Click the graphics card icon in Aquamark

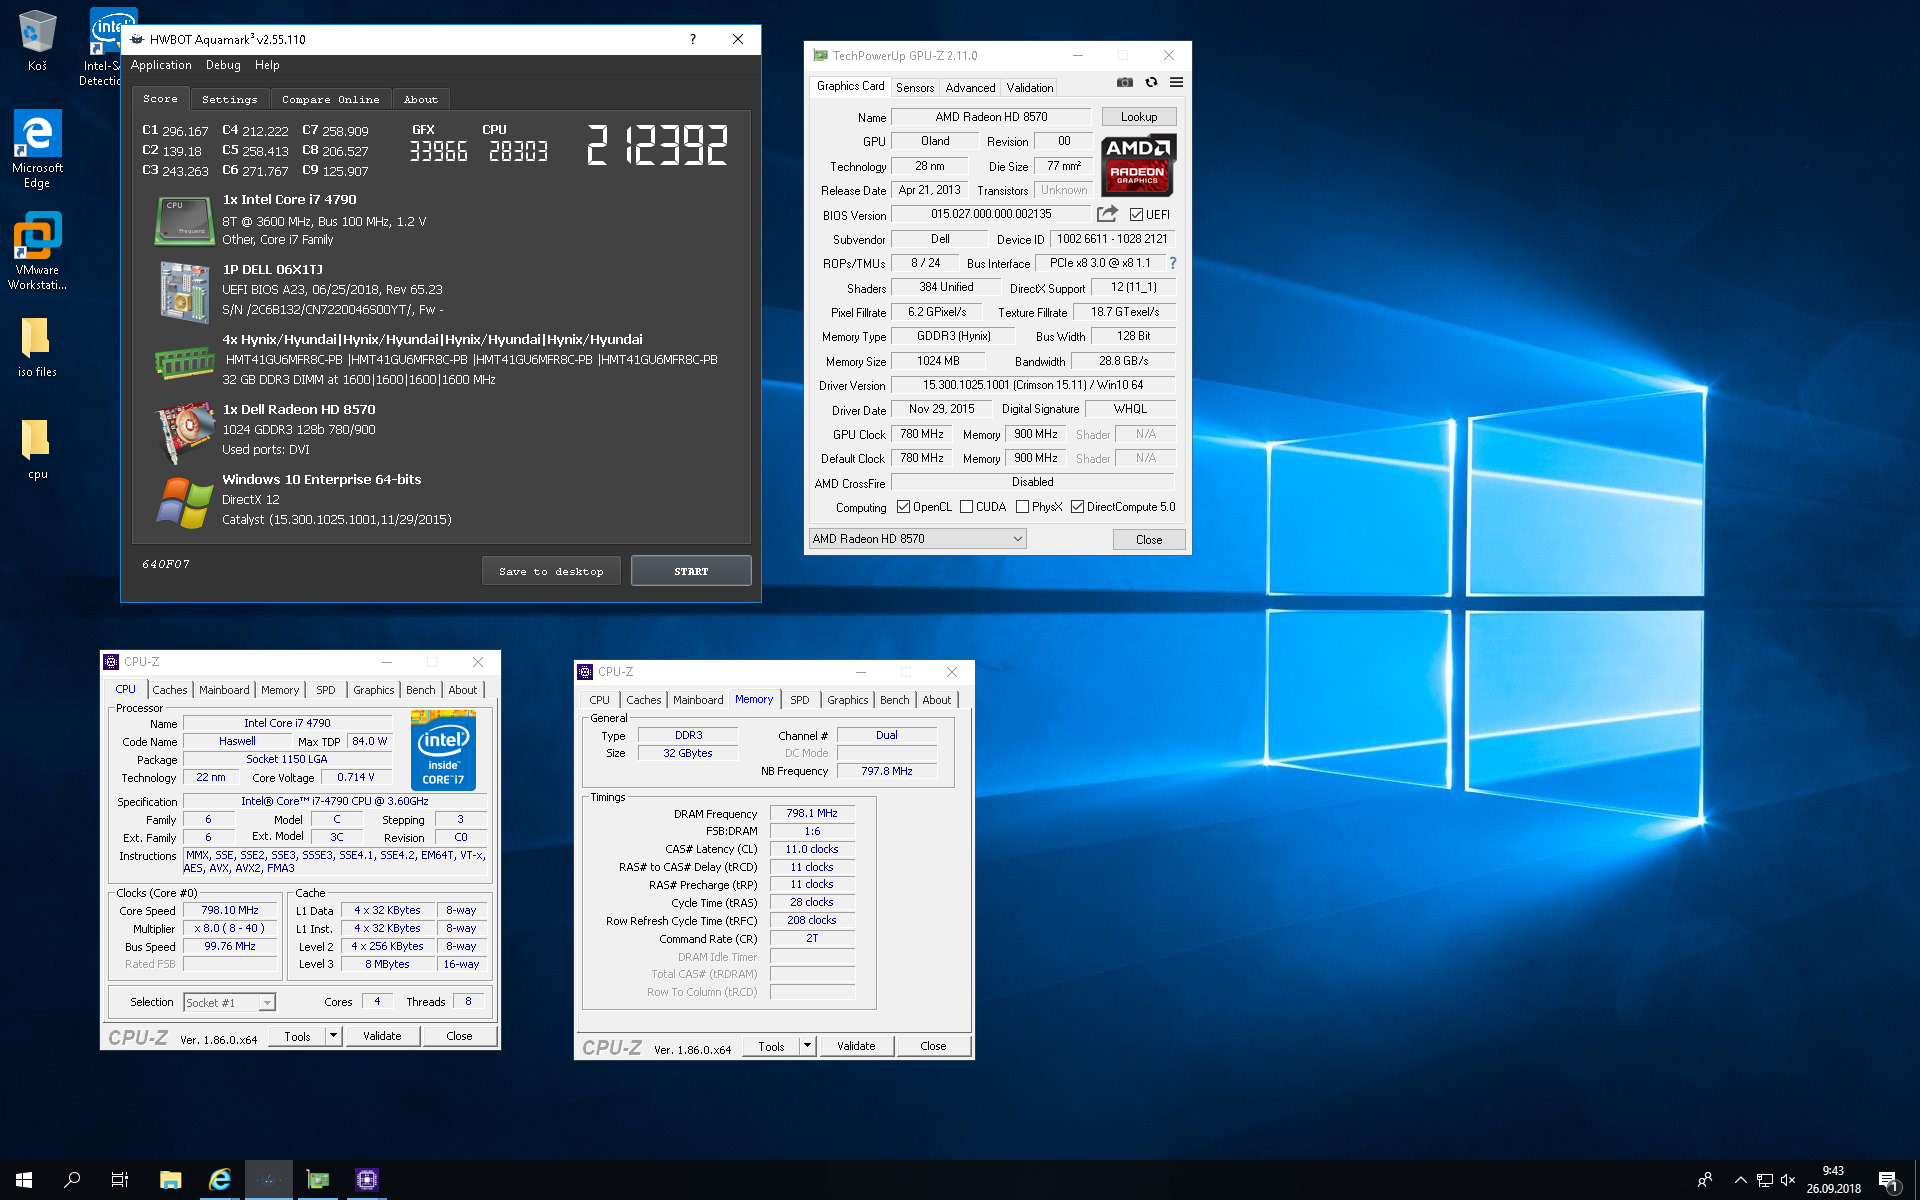click(185, 432)
